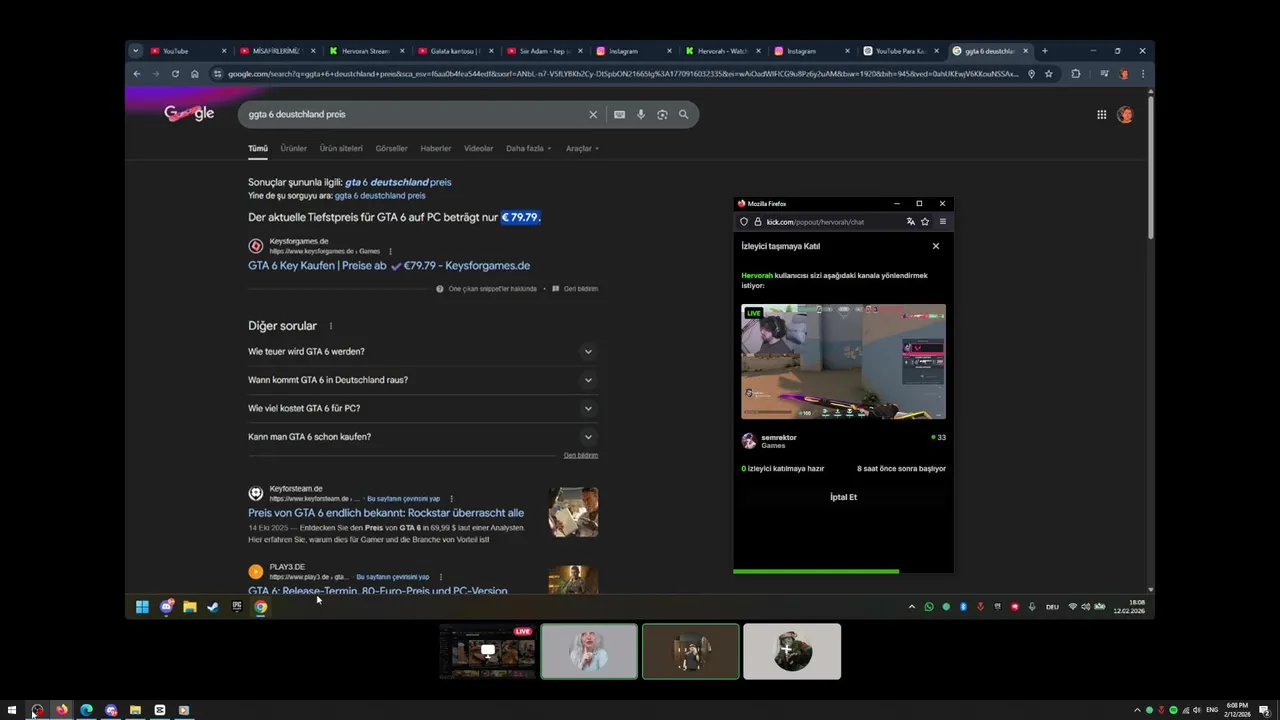Open the live stream preview thumbnail in Kick
This screenshot has width=1280, height=720.
843,362
